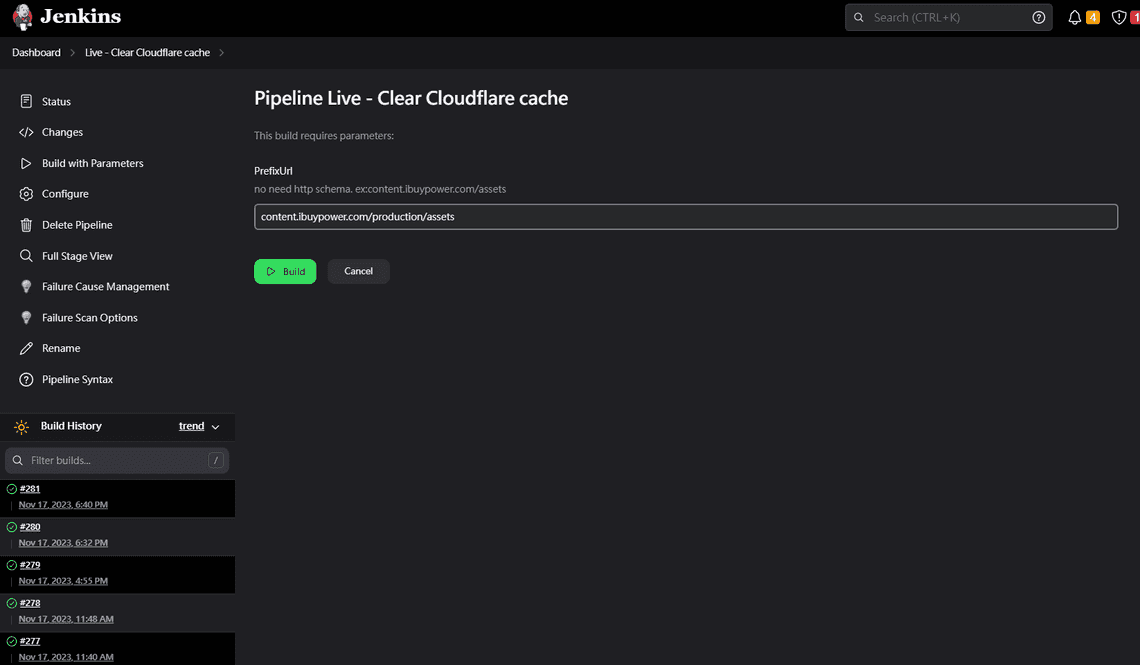1140x665 pixels.
Task: Open Build with Parameters in sidebar
Action: point(92,163)
